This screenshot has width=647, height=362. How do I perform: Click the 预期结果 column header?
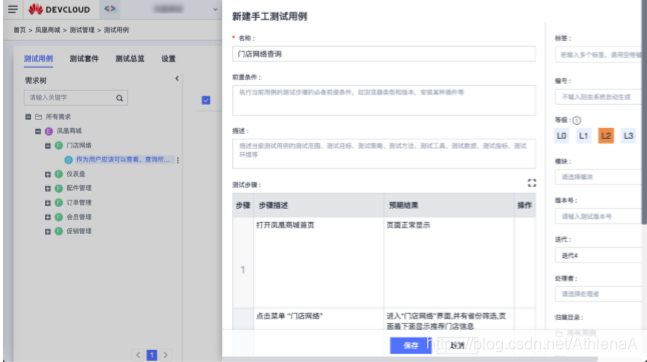404,205
